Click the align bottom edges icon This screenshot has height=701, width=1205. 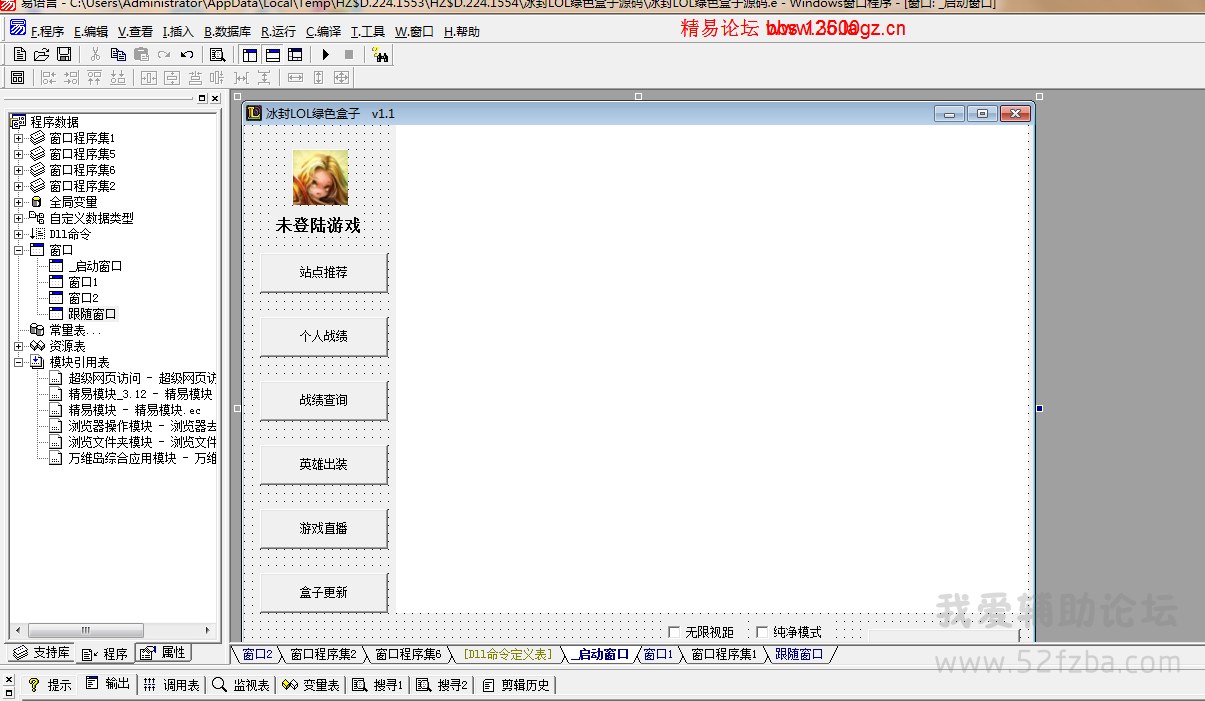click(117, 77)
